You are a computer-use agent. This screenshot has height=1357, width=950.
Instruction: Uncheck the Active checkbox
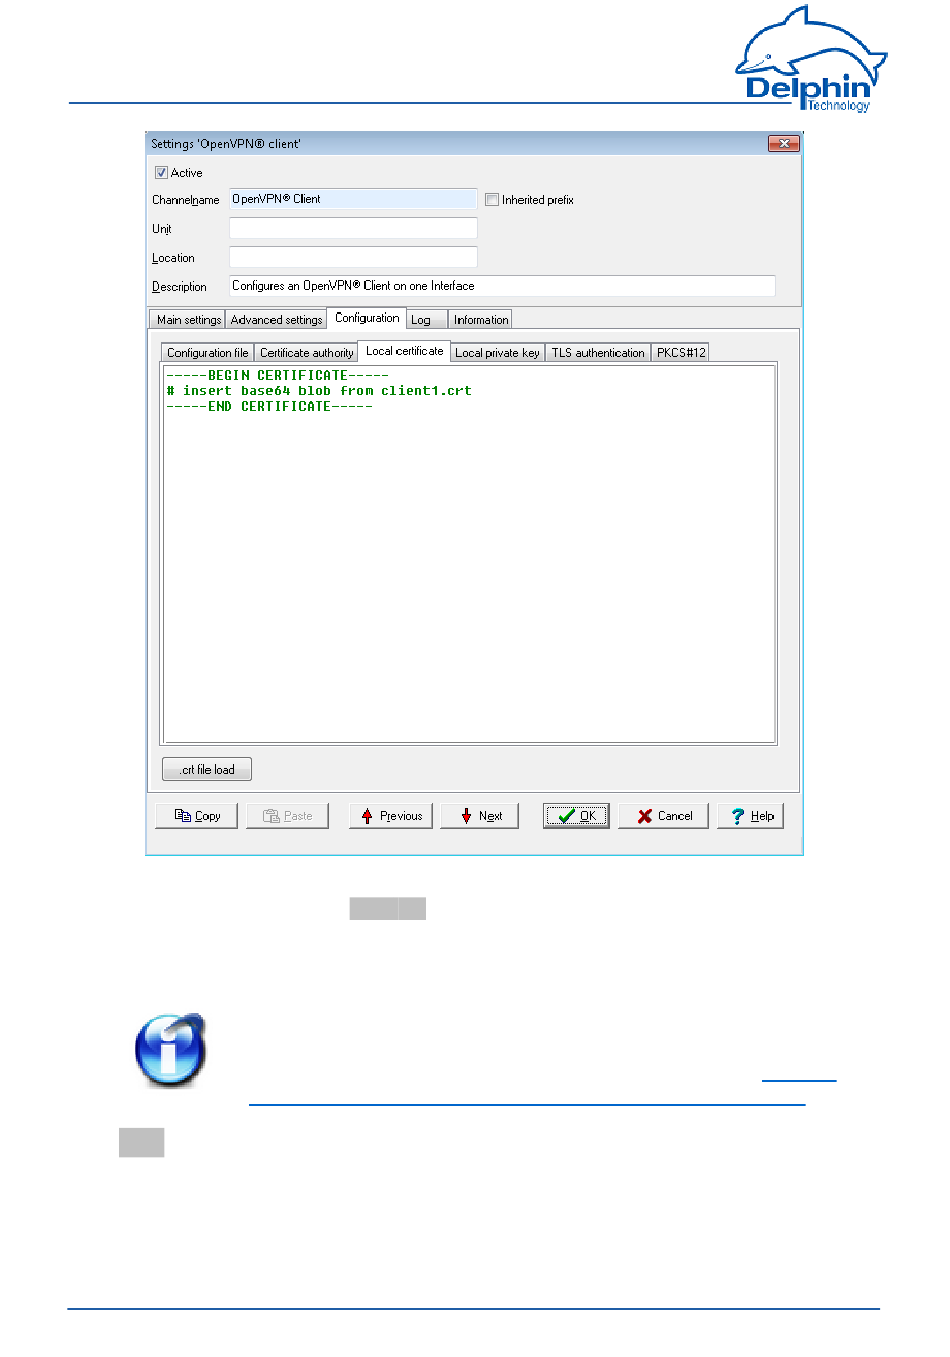click(x=161, y=173)
